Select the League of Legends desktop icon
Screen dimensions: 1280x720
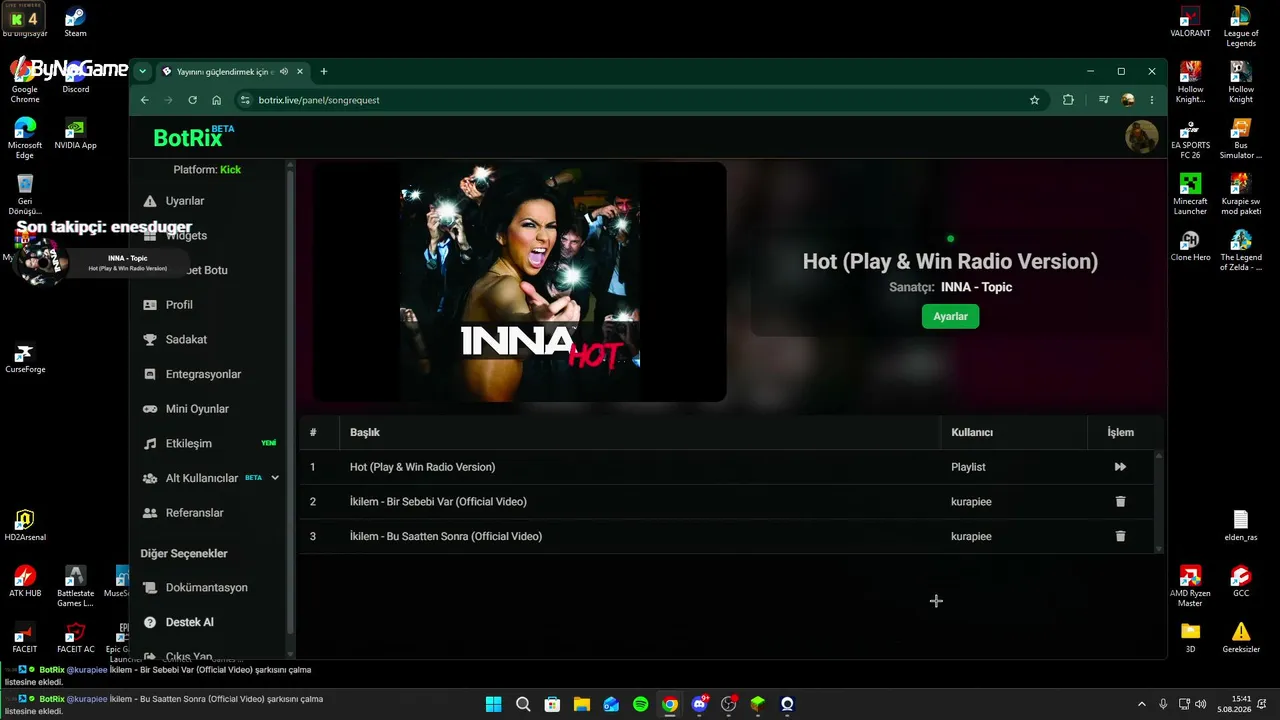pos(1241,27)
